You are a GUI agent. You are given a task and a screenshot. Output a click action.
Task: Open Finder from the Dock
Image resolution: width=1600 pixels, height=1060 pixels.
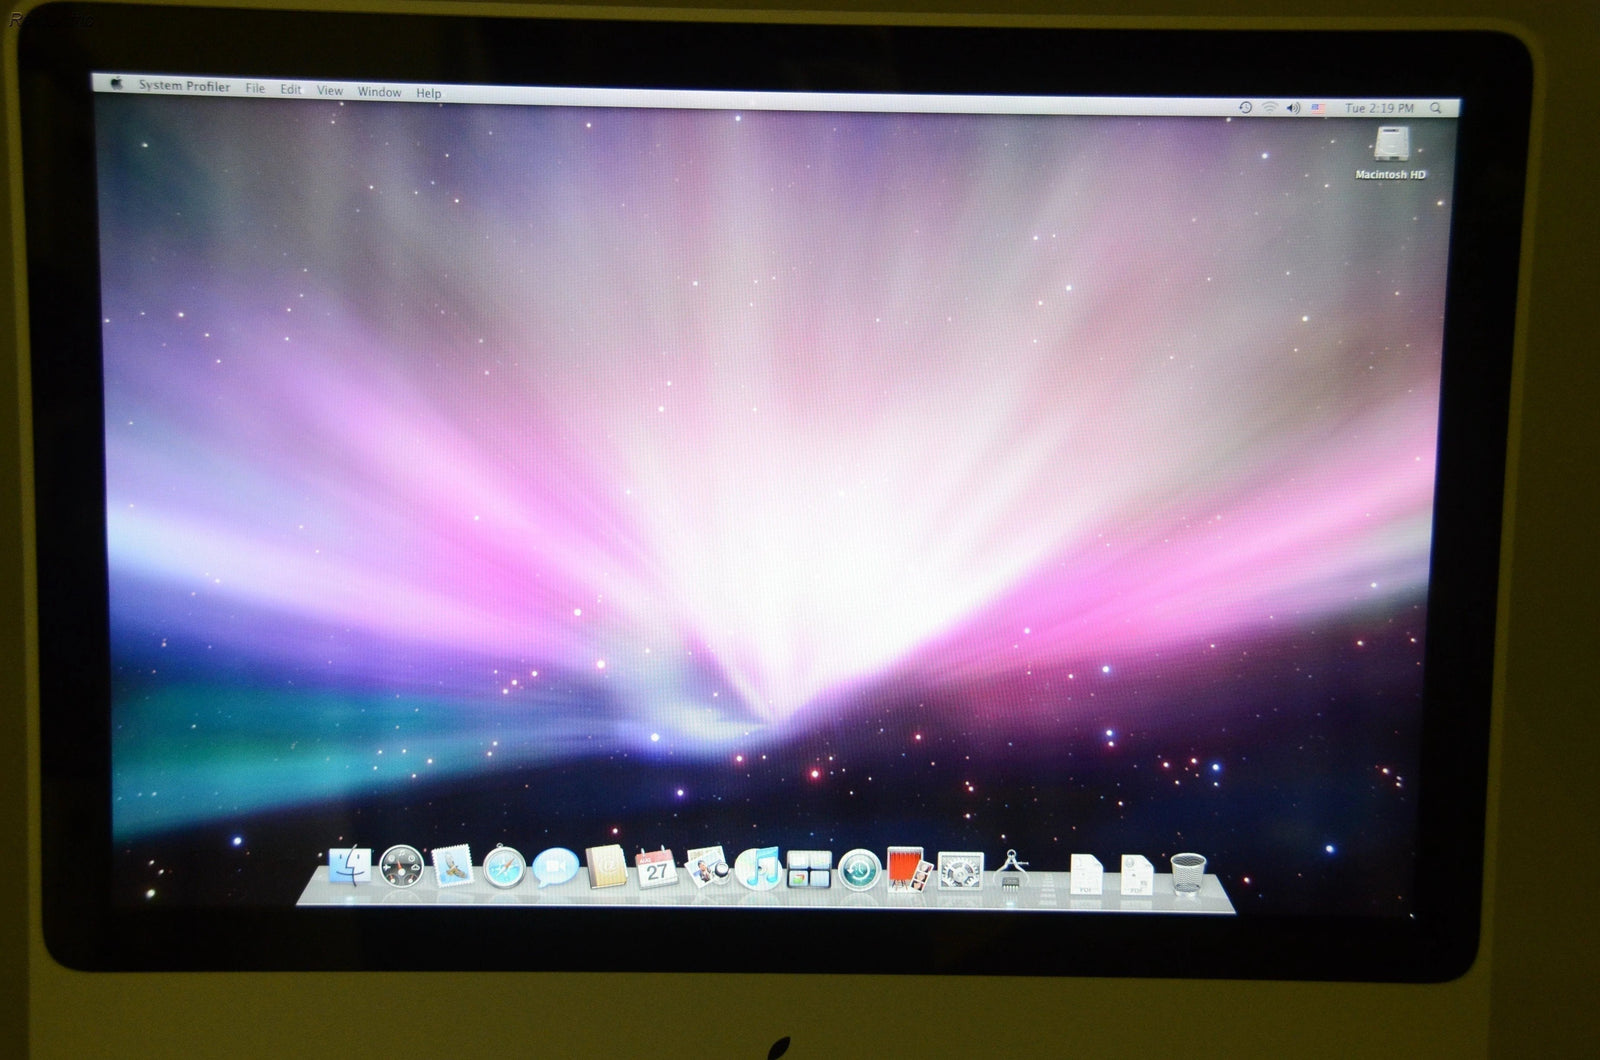click(x=349, y=866)
